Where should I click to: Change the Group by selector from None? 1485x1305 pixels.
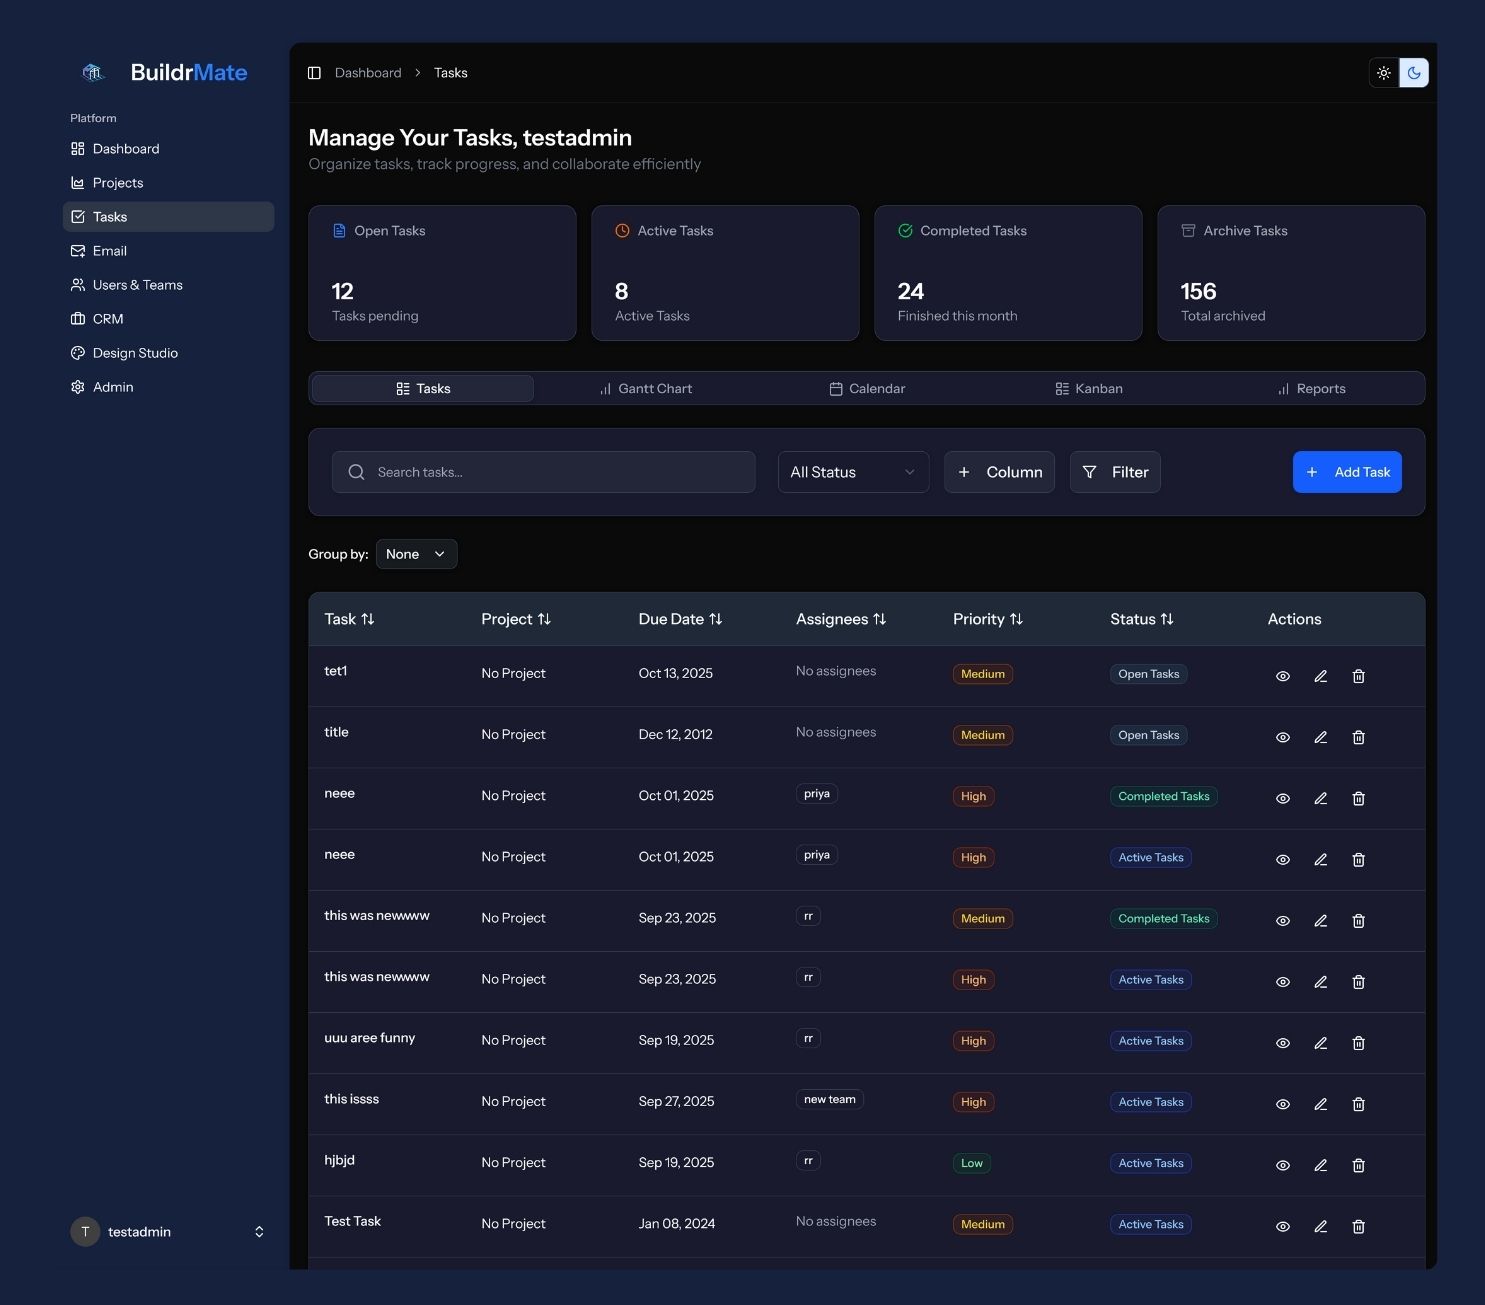click(x=416, y=553)
